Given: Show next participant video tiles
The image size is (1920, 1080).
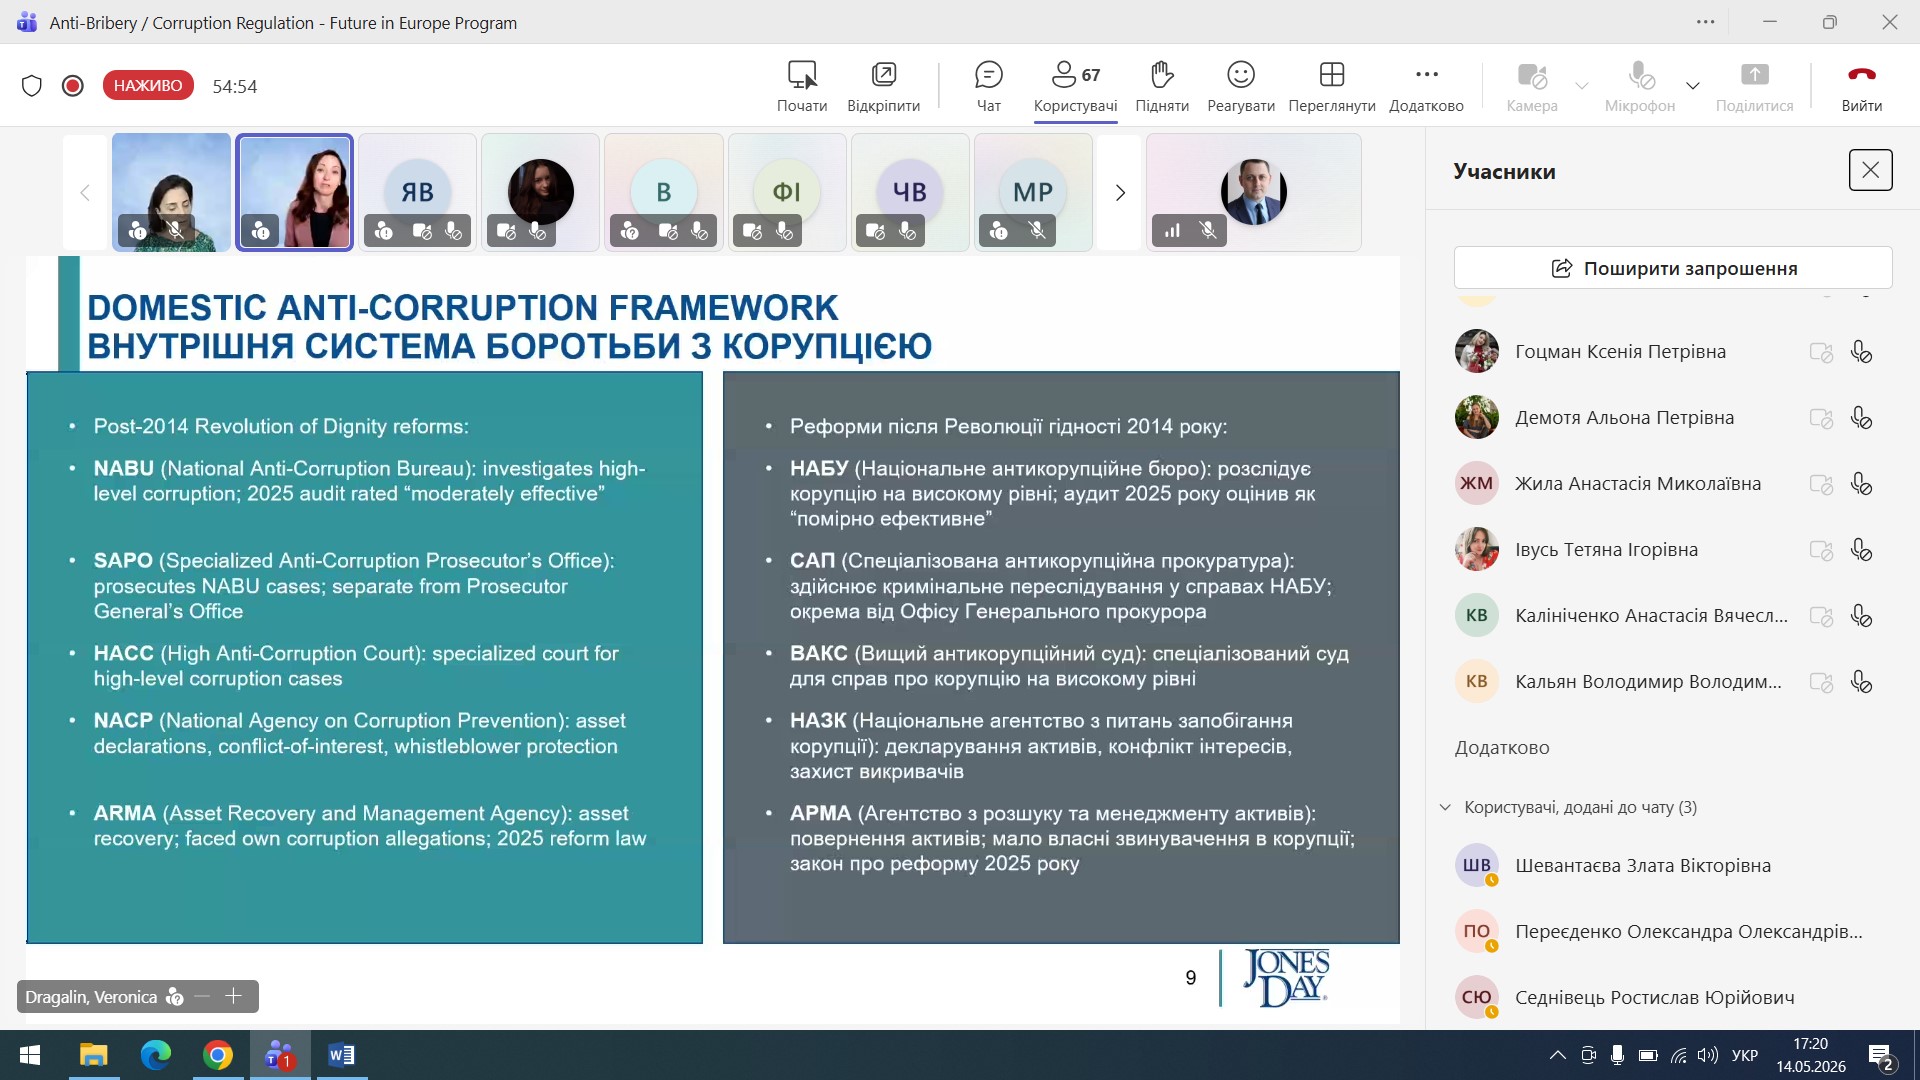Looking at the screenshot, I should click(1120, 193).
